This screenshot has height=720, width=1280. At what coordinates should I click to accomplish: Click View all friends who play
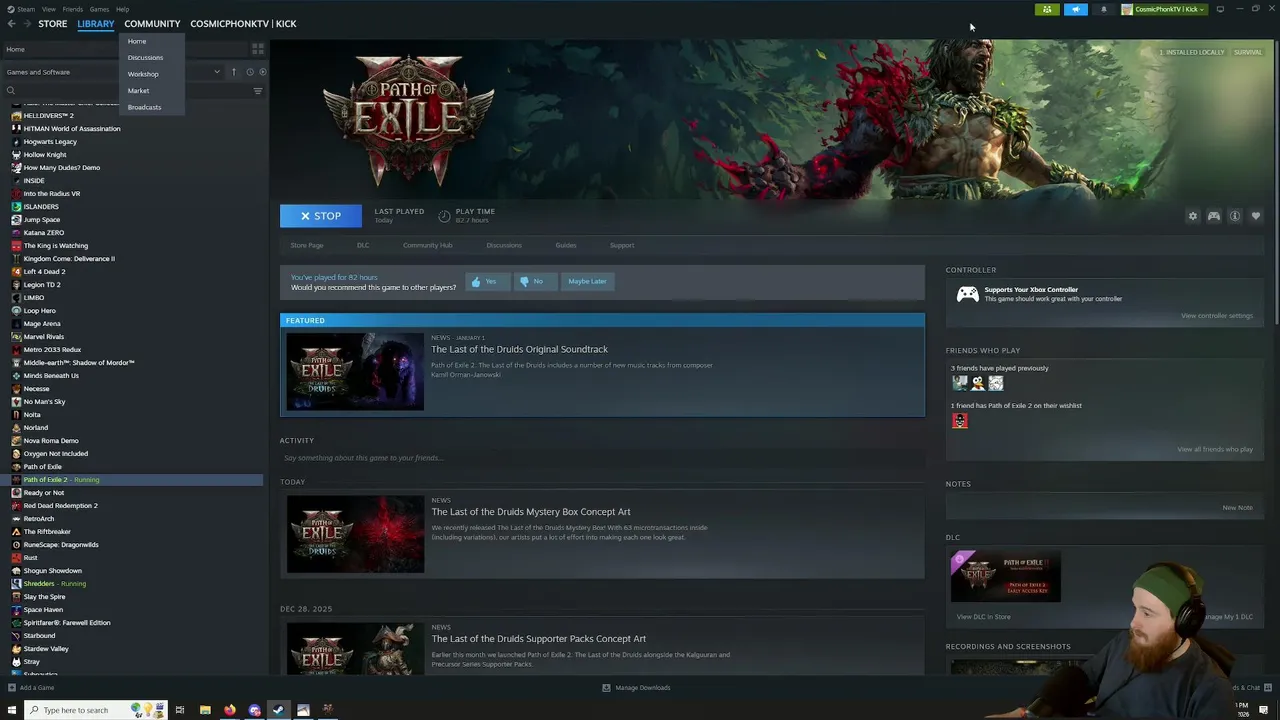[1214, 449]
